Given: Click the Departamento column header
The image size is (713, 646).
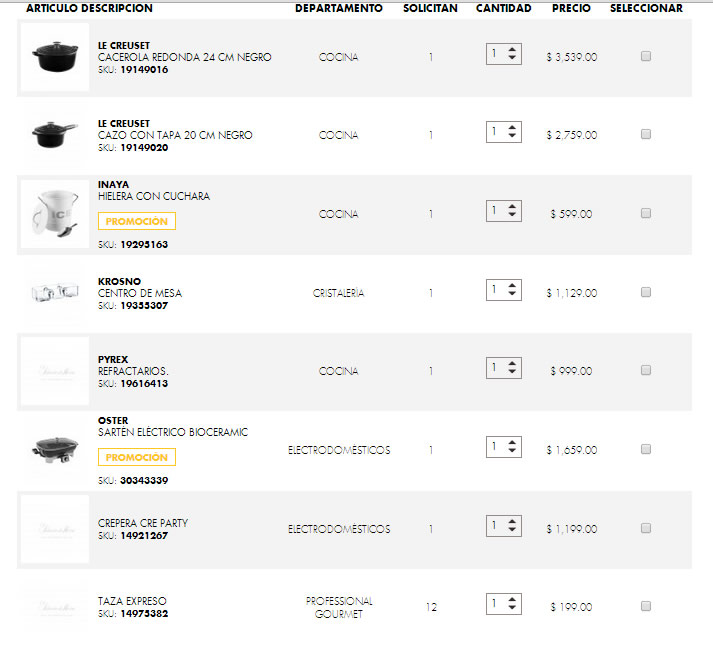Looking at the screenshot, I should [x=338, y=8].
